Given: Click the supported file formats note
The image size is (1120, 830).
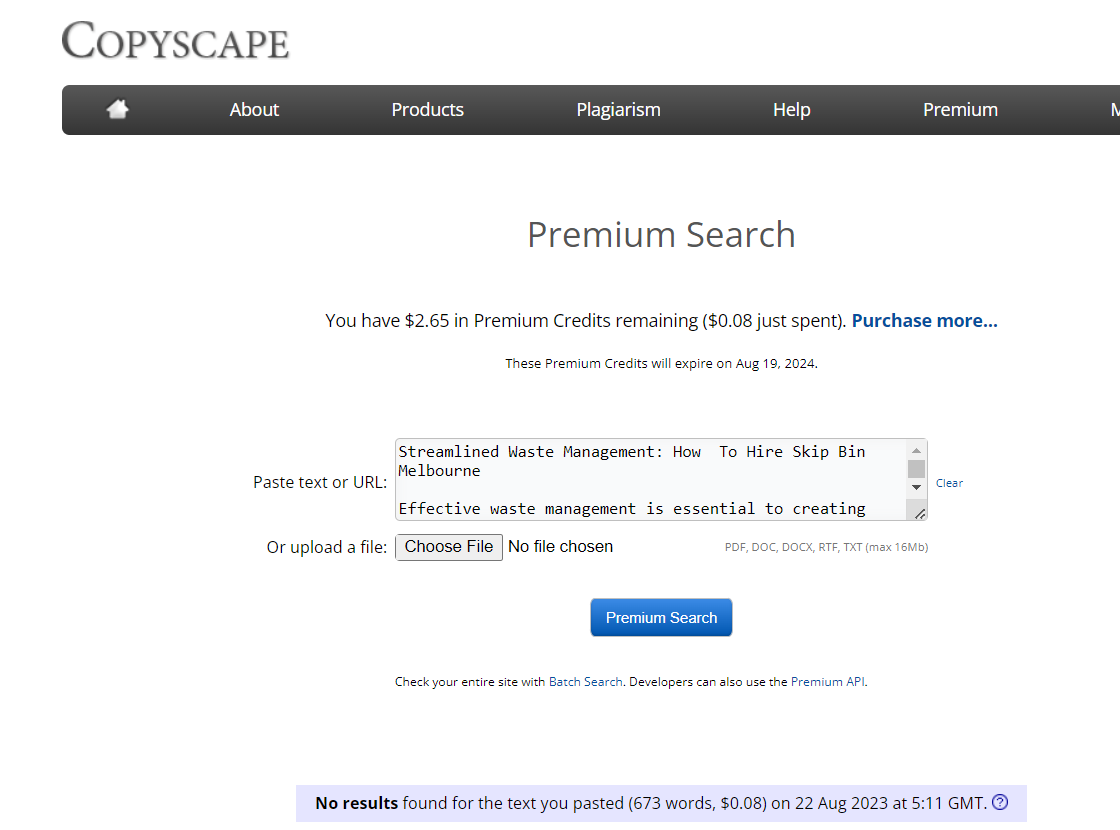Looking at the screenshot, I should (x=826, y=547).
